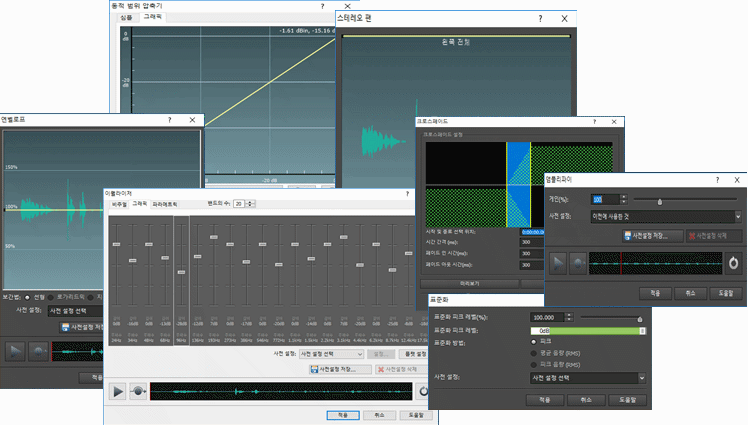Click the 적용 button in Normalize dialog
Image resolution: width=748 pixels, height=425 pixels.
point(545,400)
